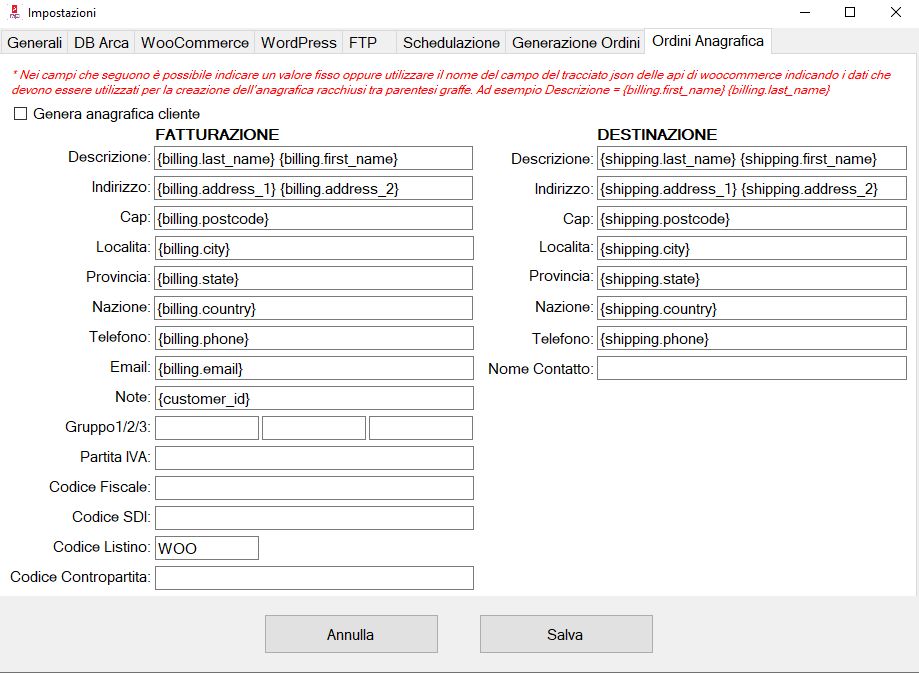Click the Codice Contropartita input field
This screenshot has width=919, height=674.
click(314, 578)
